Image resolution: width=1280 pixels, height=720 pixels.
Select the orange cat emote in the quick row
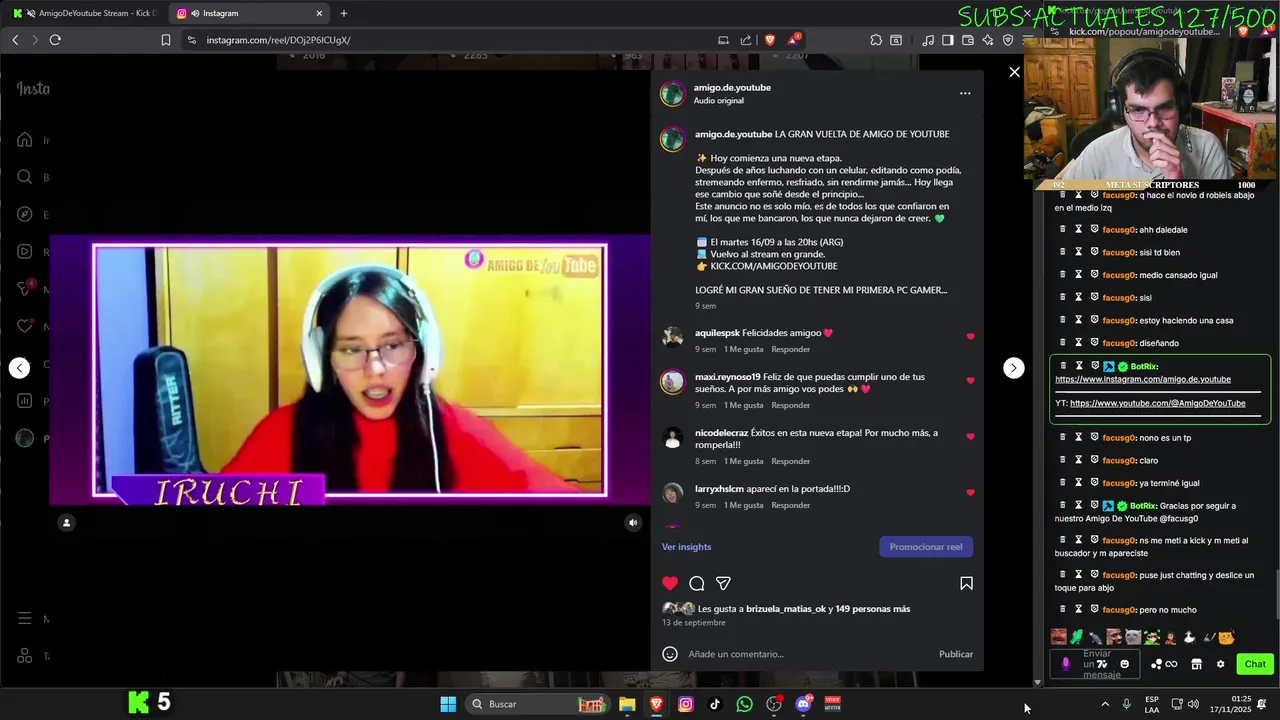pyautogui.click(x=1226, y=637)
